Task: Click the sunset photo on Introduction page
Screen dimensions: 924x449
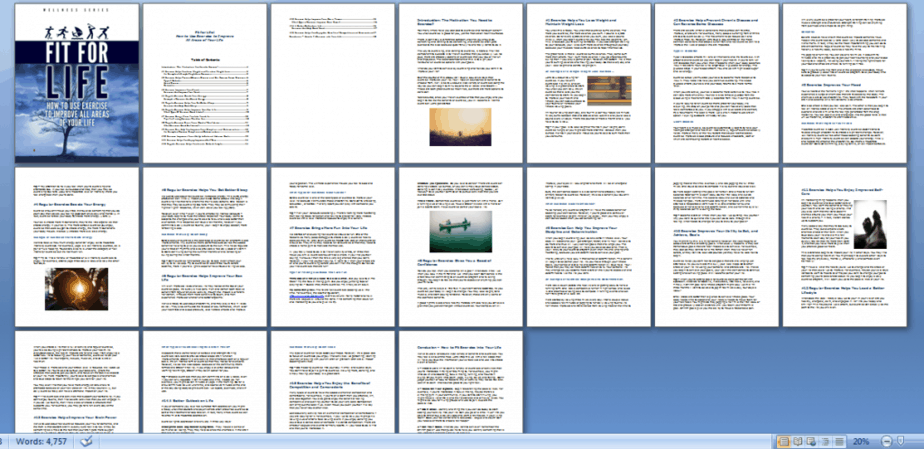Action: (460, 127)
